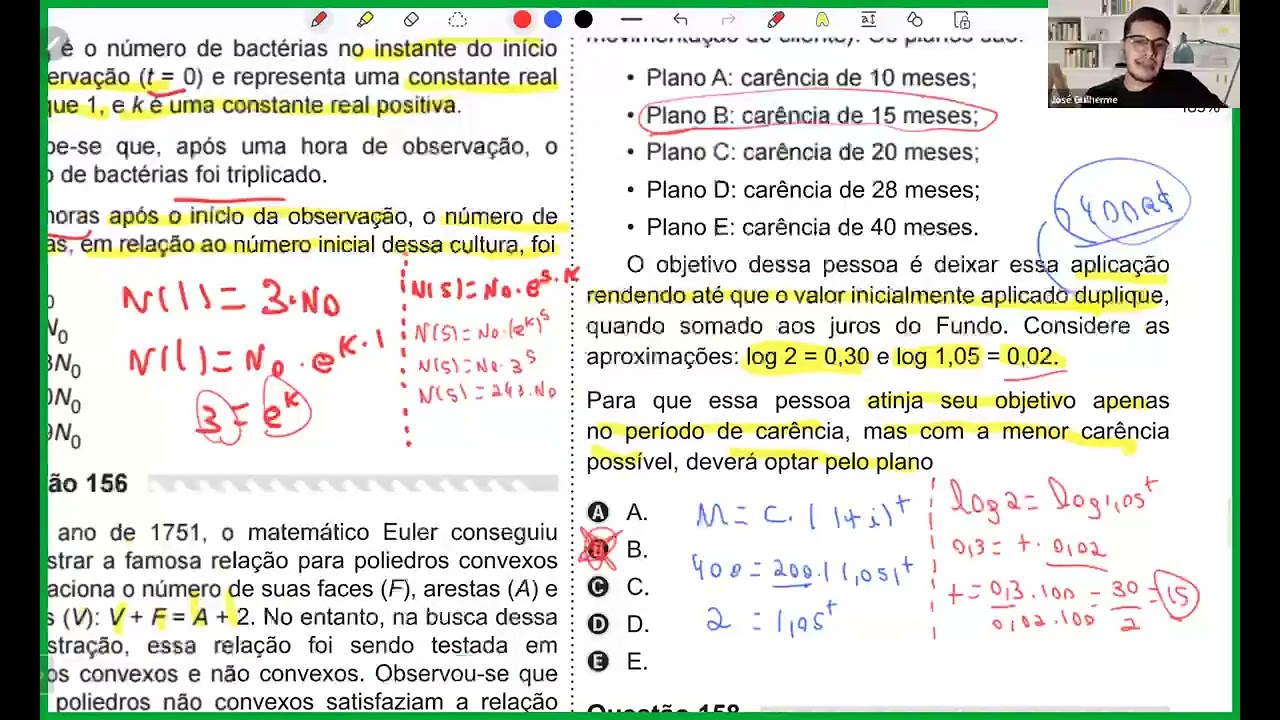Click the 'ão 156' question heading

[x=88, y=484]
